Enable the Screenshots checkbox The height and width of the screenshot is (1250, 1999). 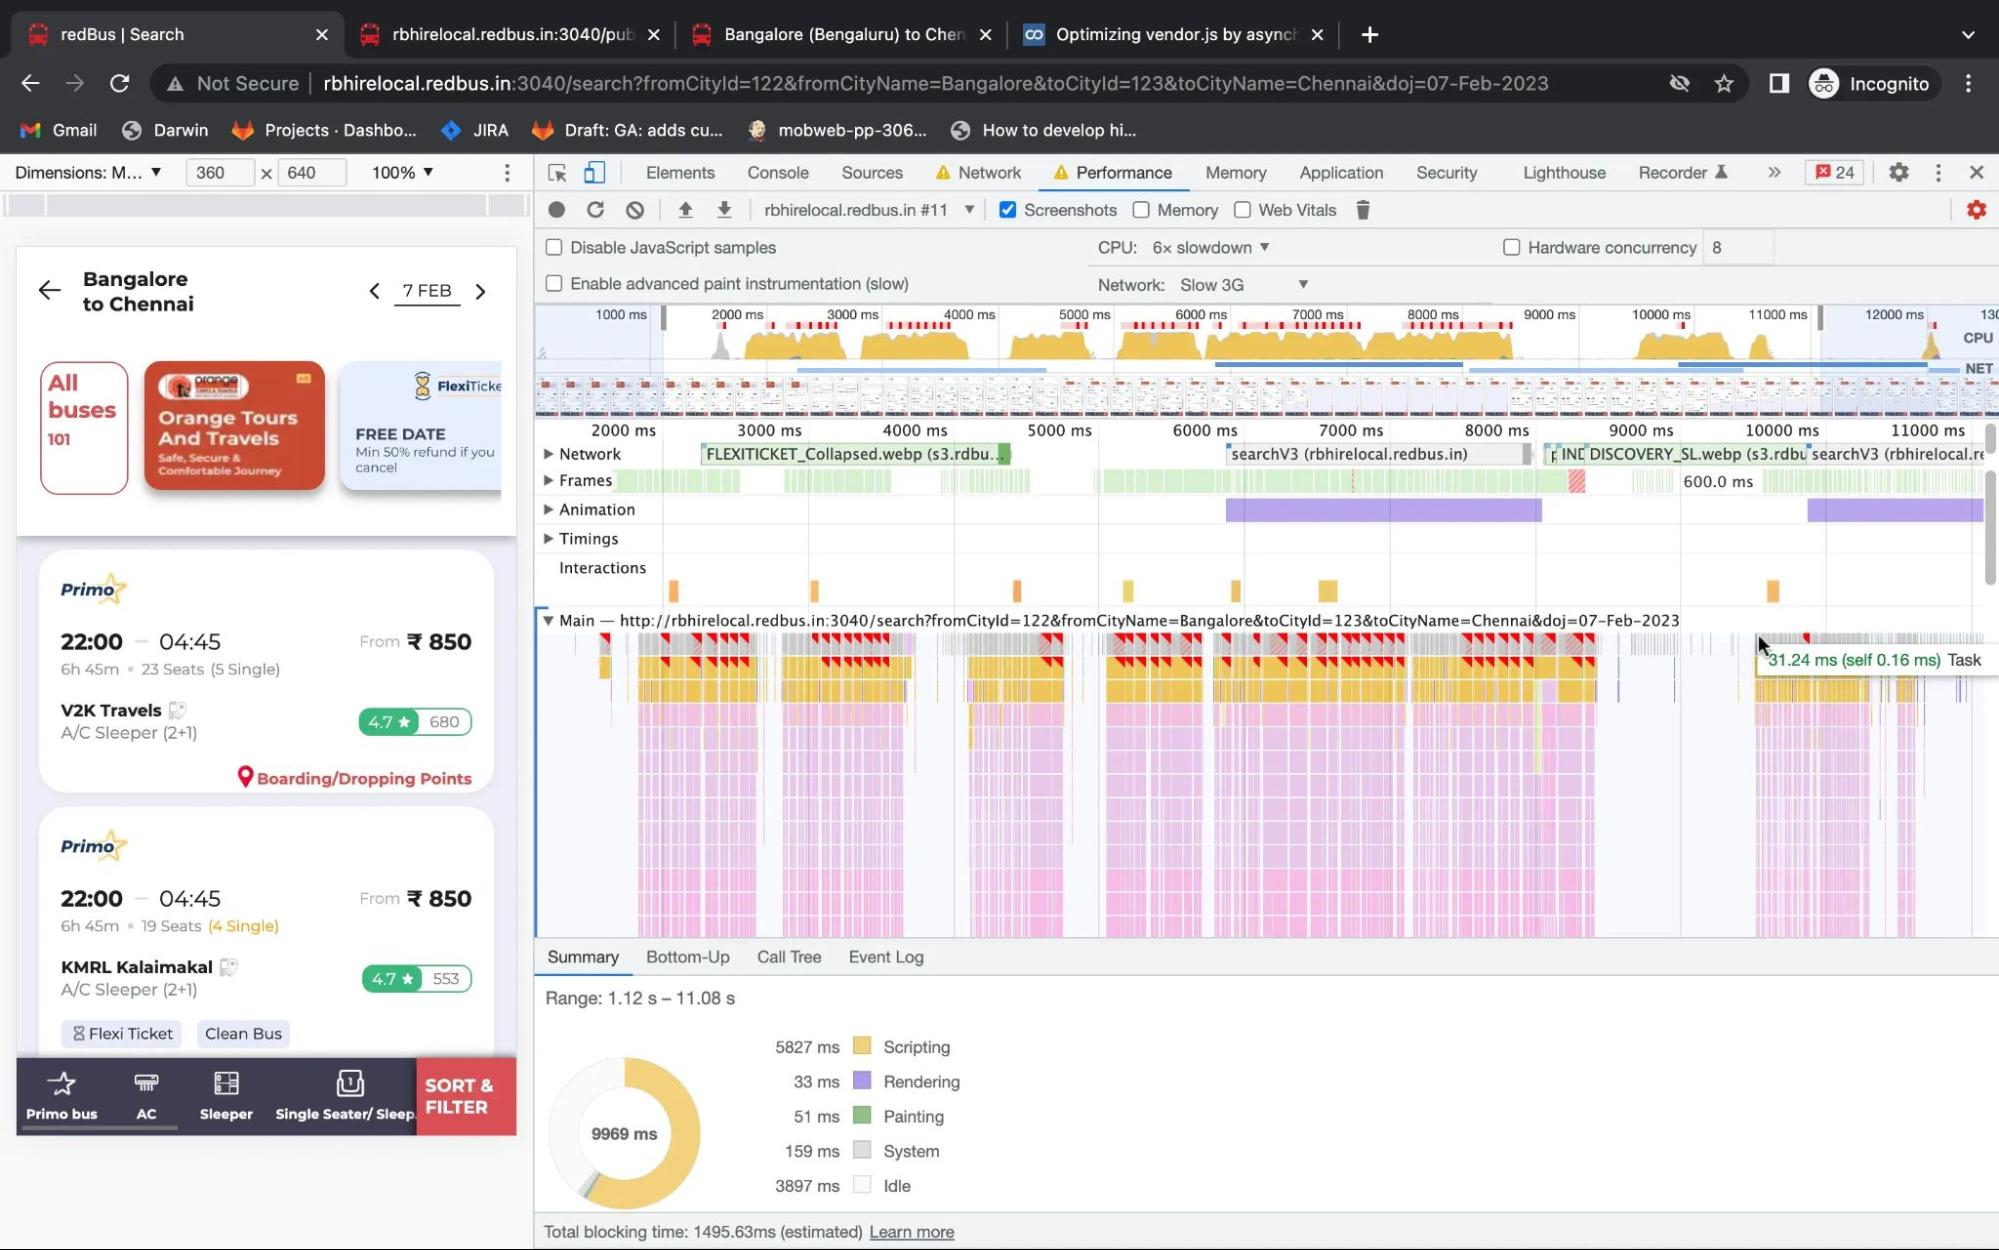(1008, 210)
